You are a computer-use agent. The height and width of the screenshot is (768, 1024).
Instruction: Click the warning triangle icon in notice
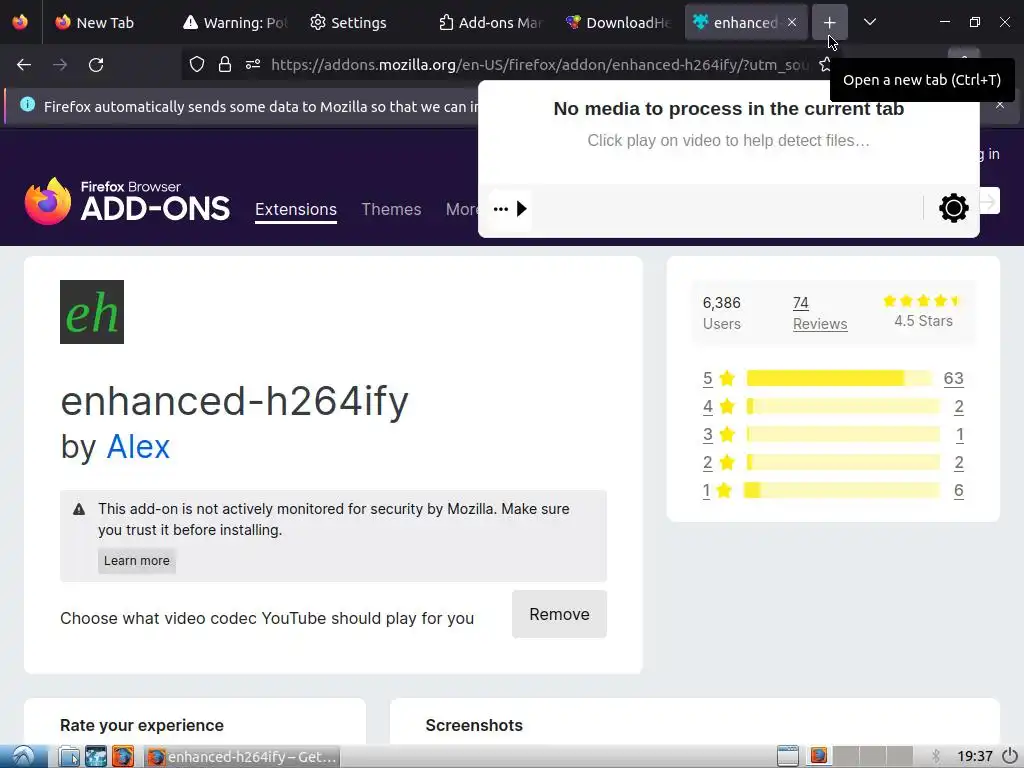point(79,509)
